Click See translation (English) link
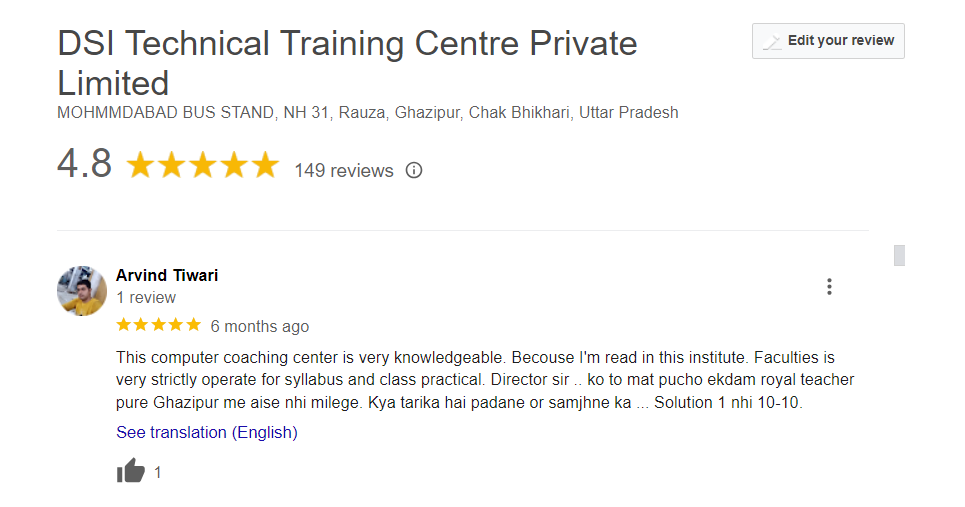The height and width of the screenshot is (507, 965). coord(207,432)
